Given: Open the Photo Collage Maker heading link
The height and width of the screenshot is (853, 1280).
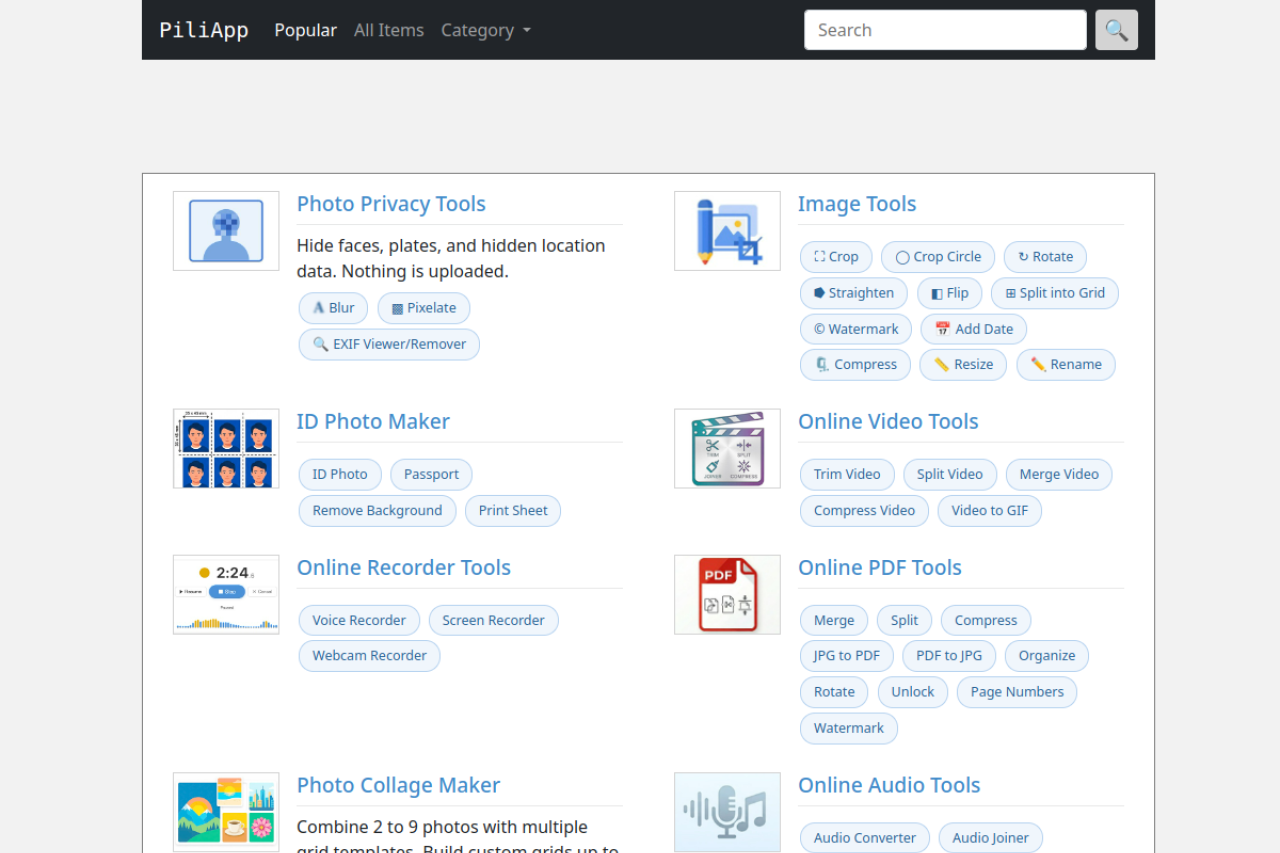Looking at the screenshot, I should click(398, 785).
